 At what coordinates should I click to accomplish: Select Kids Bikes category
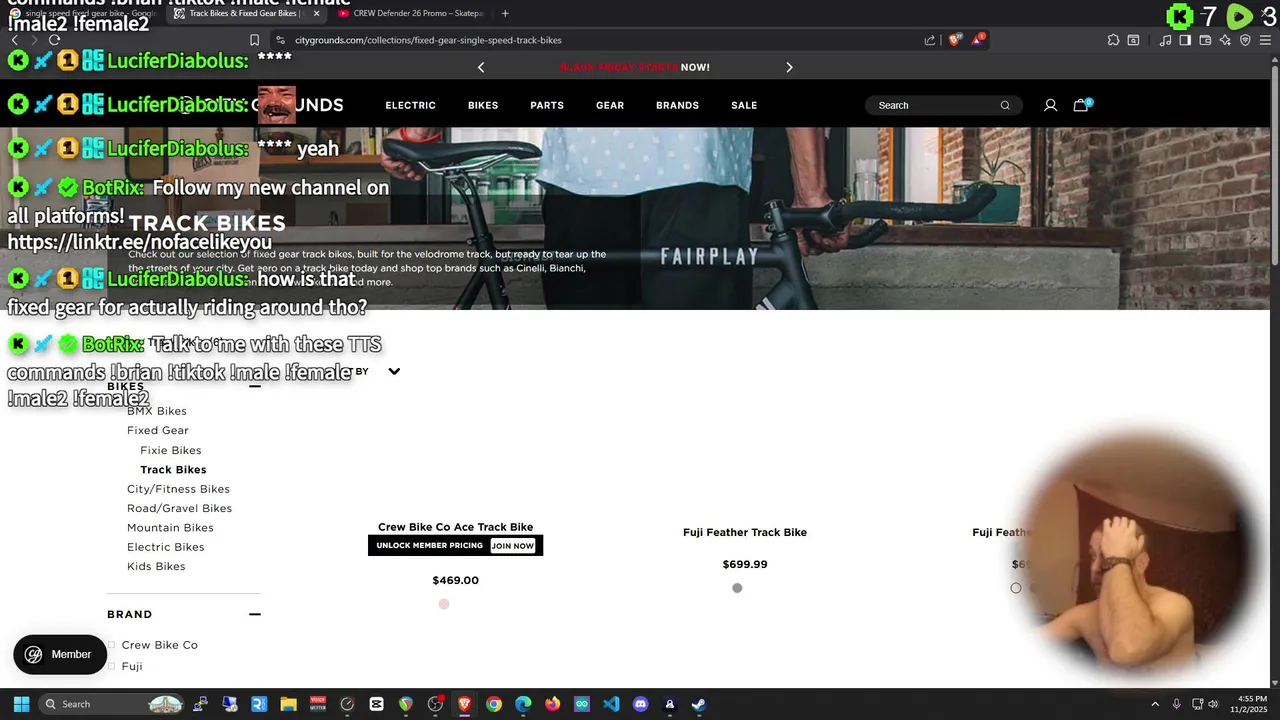pyautogui.click(x=156, y=566)
